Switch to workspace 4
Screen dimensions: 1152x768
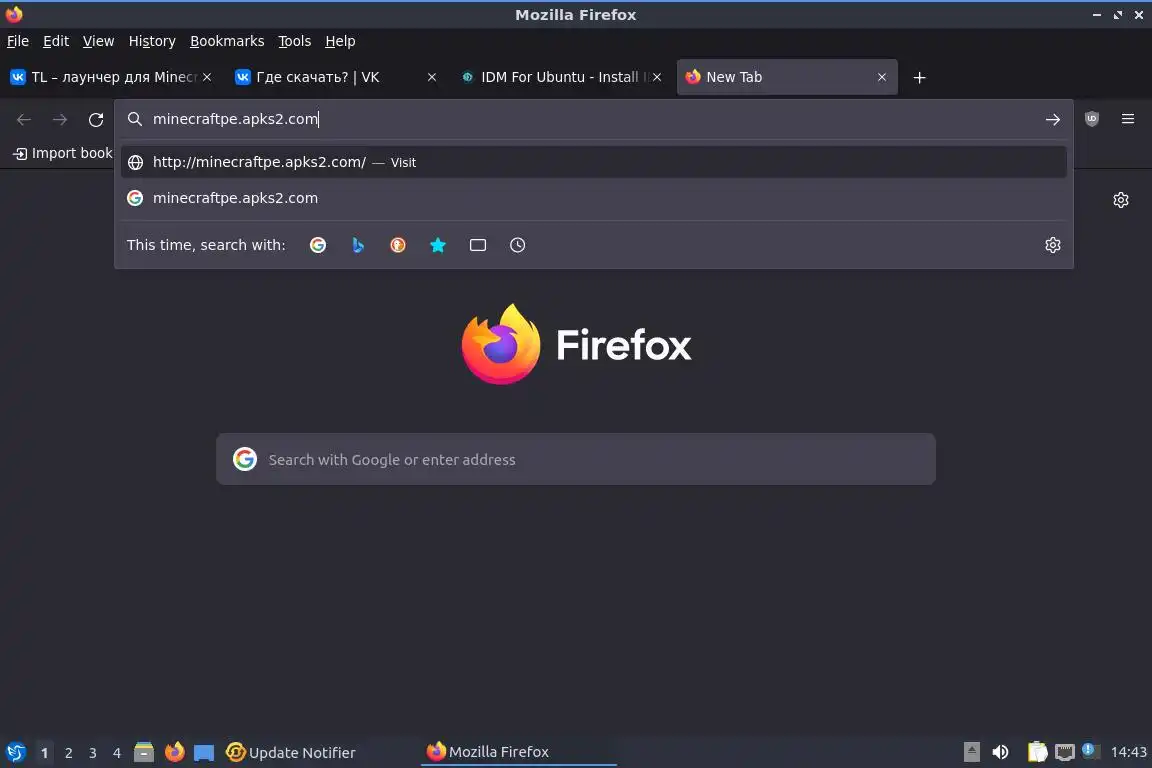click(x=117, y=753)
